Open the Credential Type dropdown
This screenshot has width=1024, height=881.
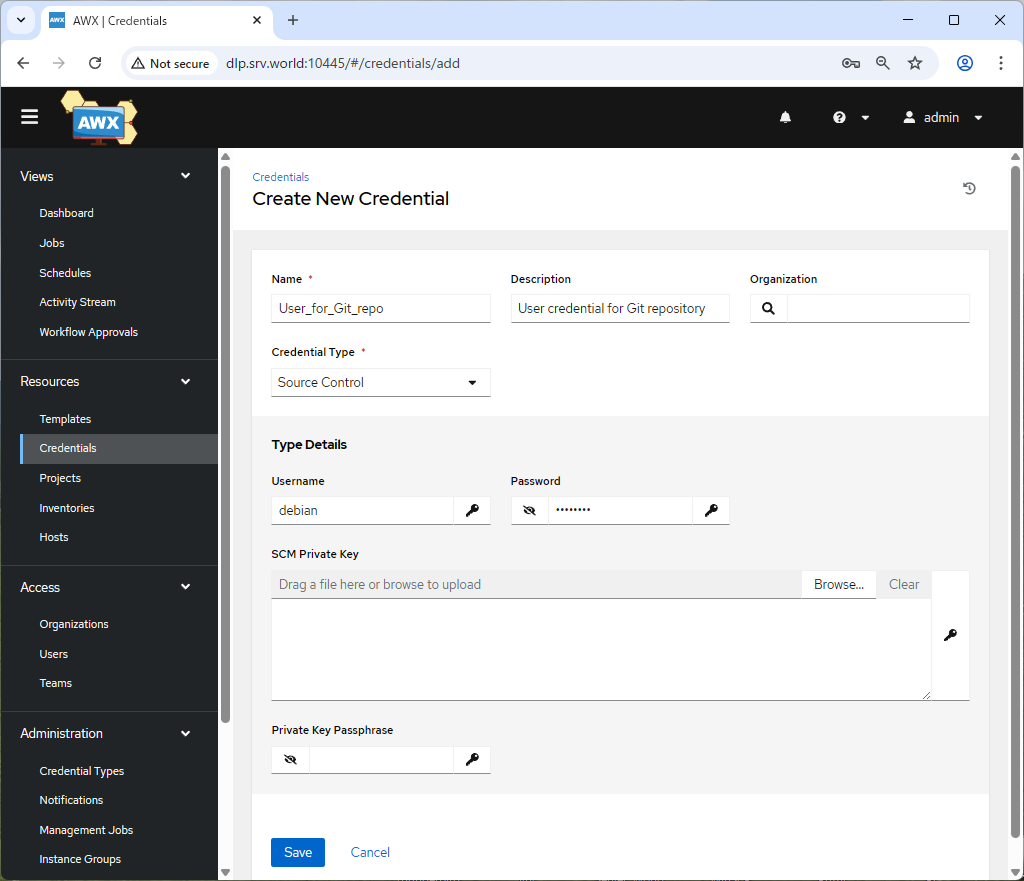click(380, 382)
